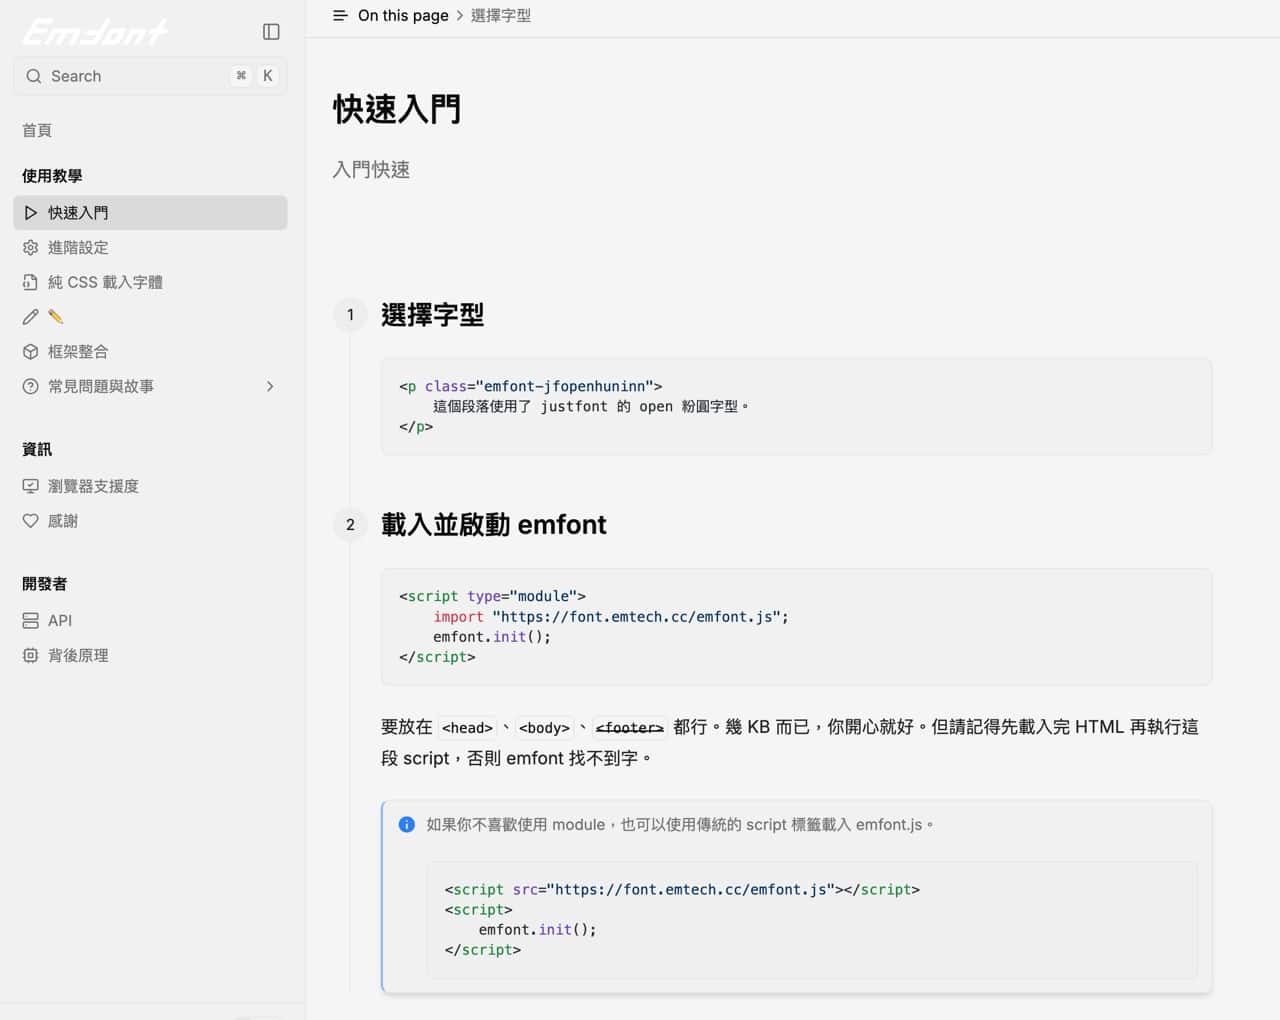The image size is (1280, 1020).
Task: Click file icon beside 純 CSS 載入字體
Action: [31, 282]
